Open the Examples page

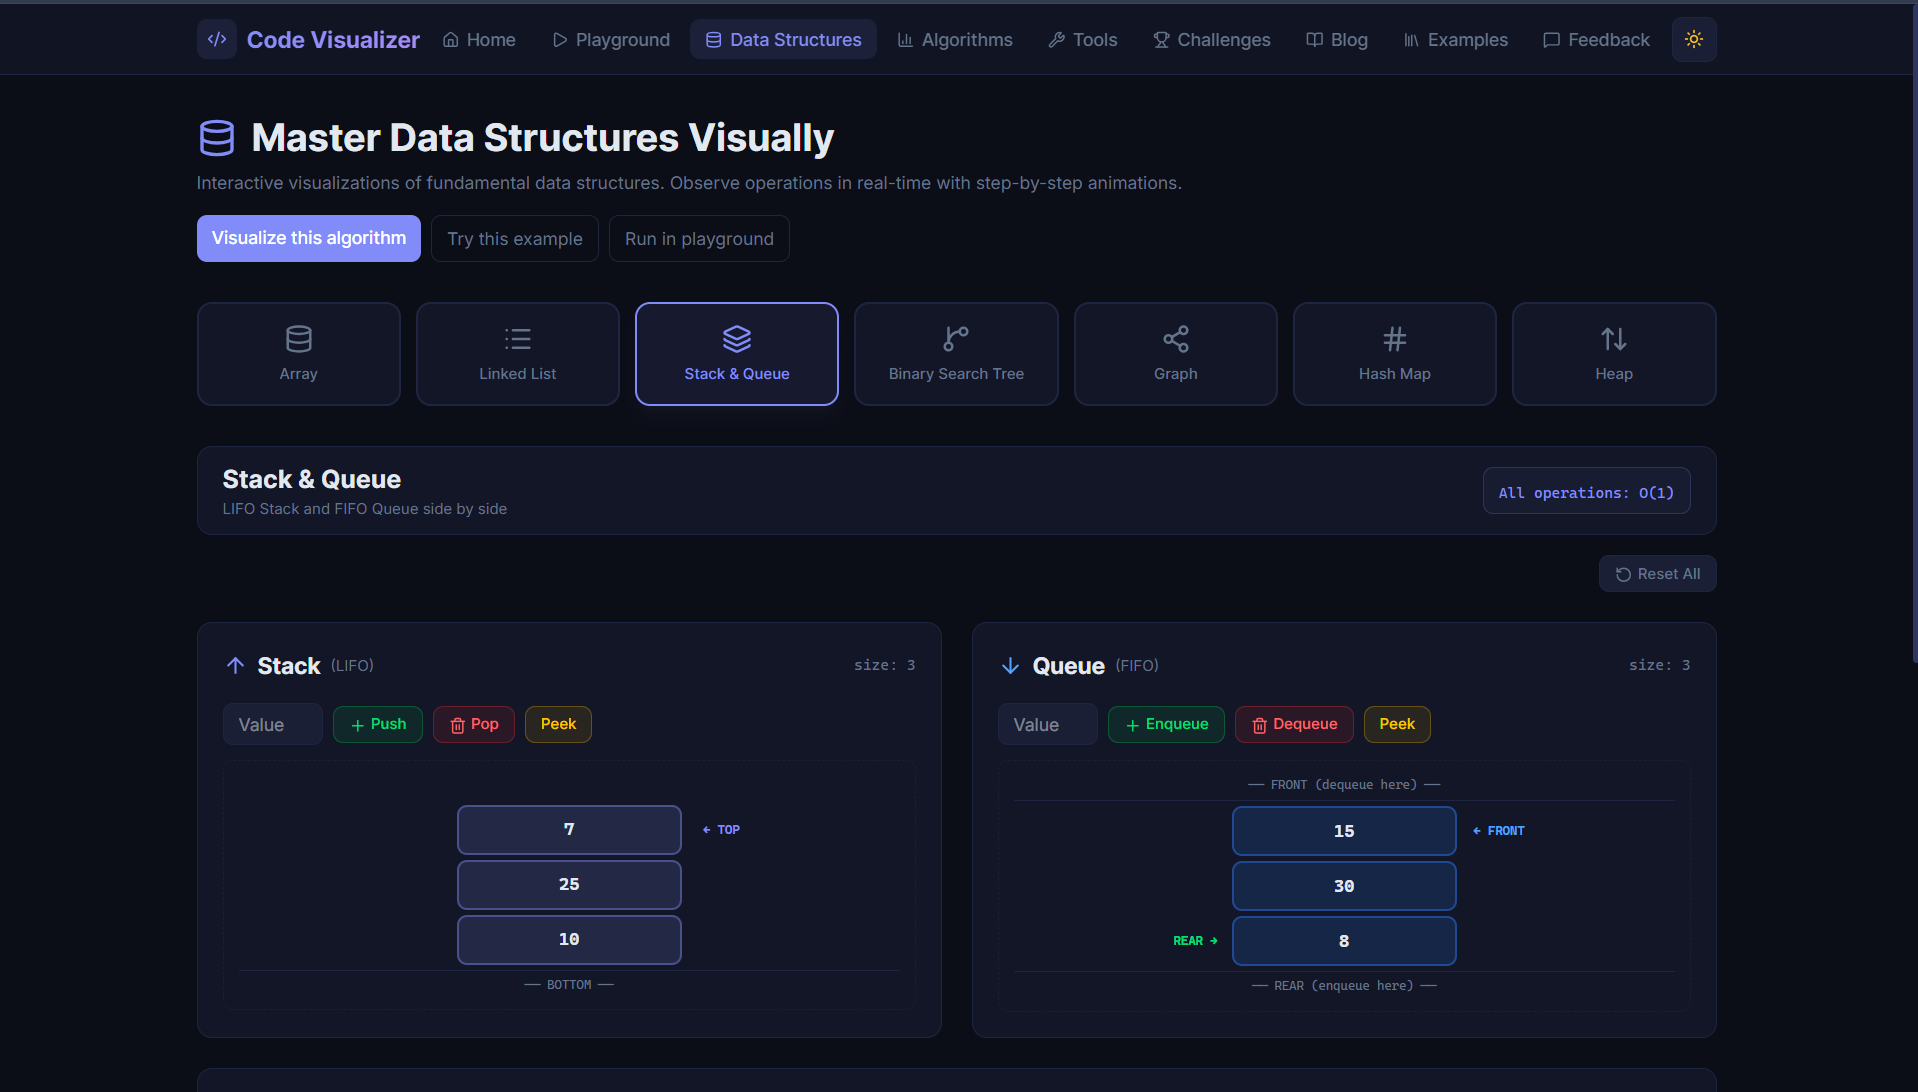(1456, 39)
